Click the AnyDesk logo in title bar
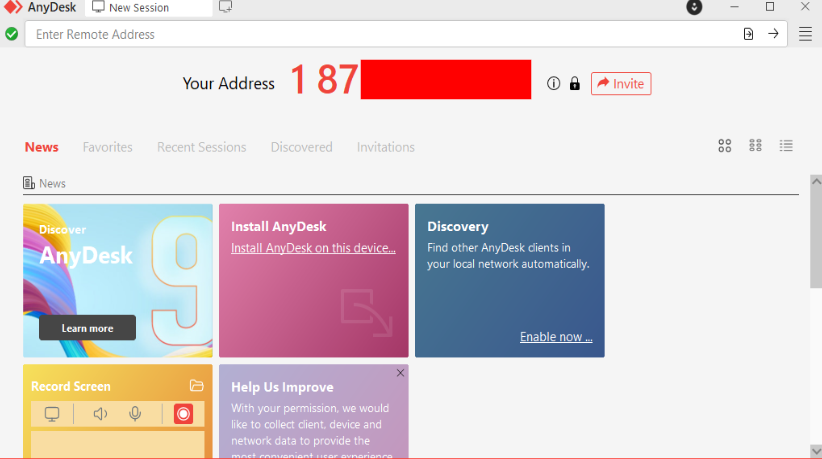The height and width of the screenshot is (459, 822). 13,7
